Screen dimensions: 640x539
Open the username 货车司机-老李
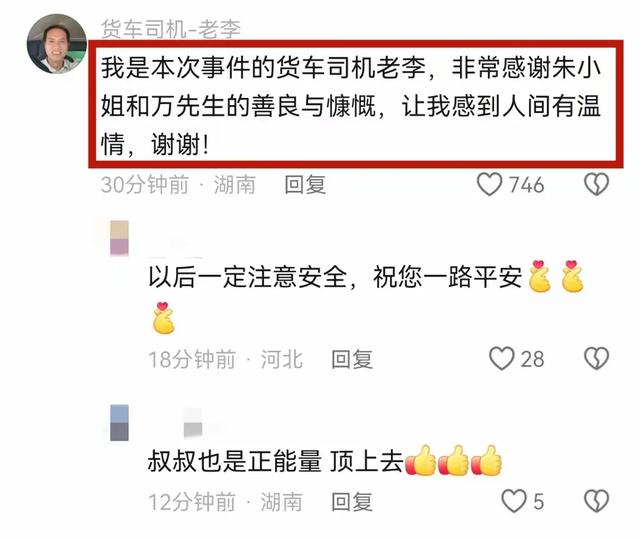[x=171, y=29]
